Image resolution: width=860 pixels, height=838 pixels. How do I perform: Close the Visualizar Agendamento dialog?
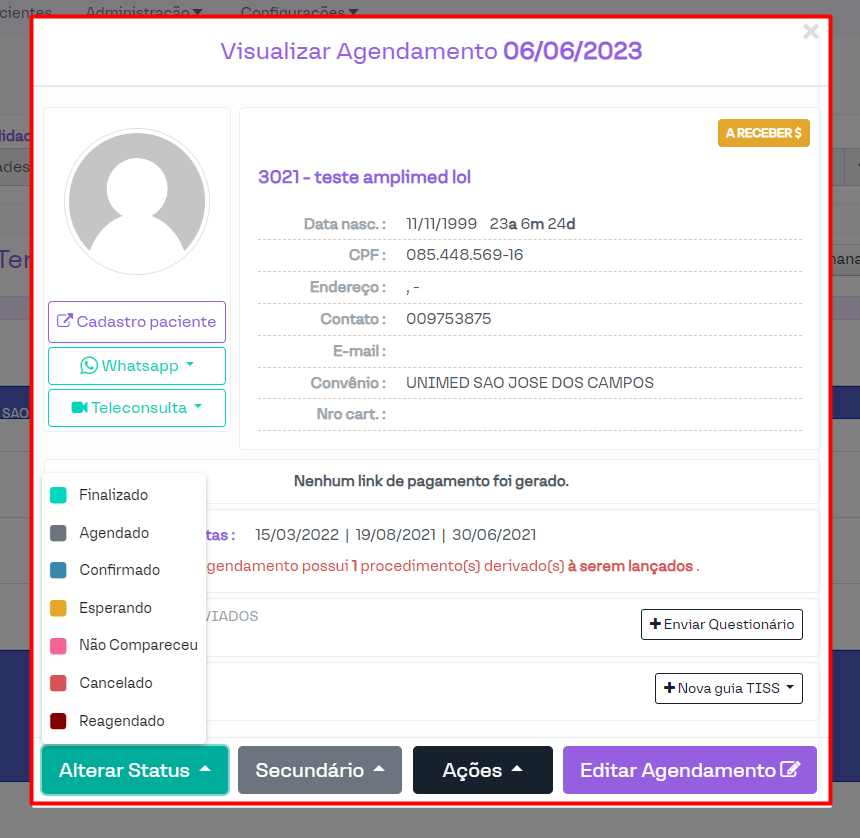[x=811, y=32]
